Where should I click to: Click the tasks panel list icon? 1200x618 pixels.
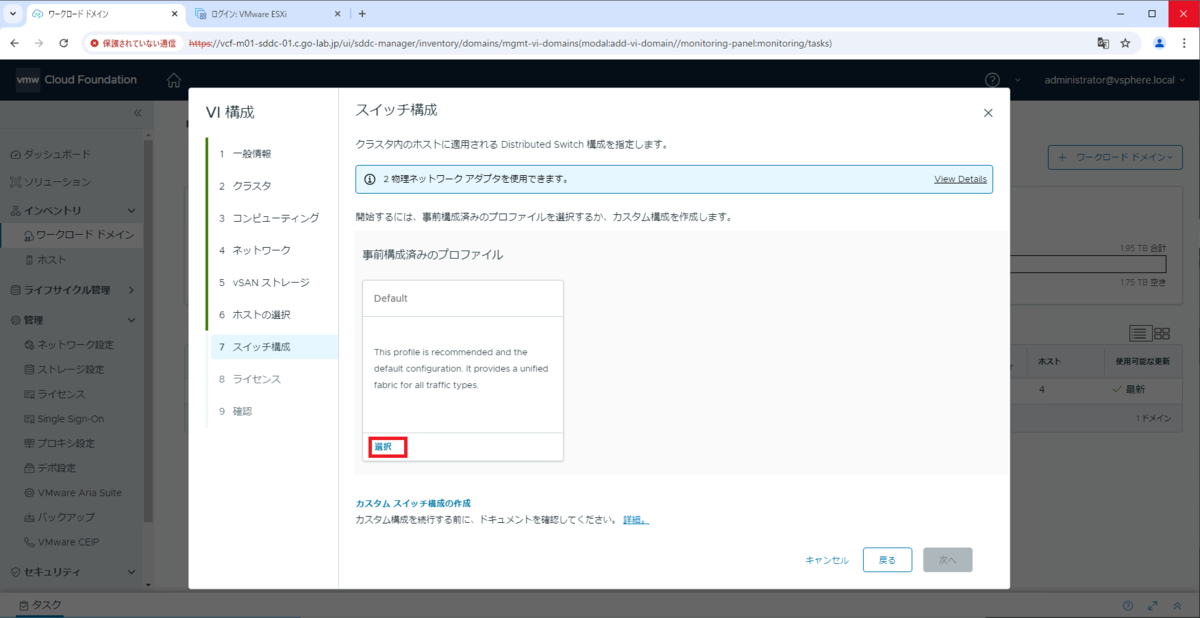(24, 606)
